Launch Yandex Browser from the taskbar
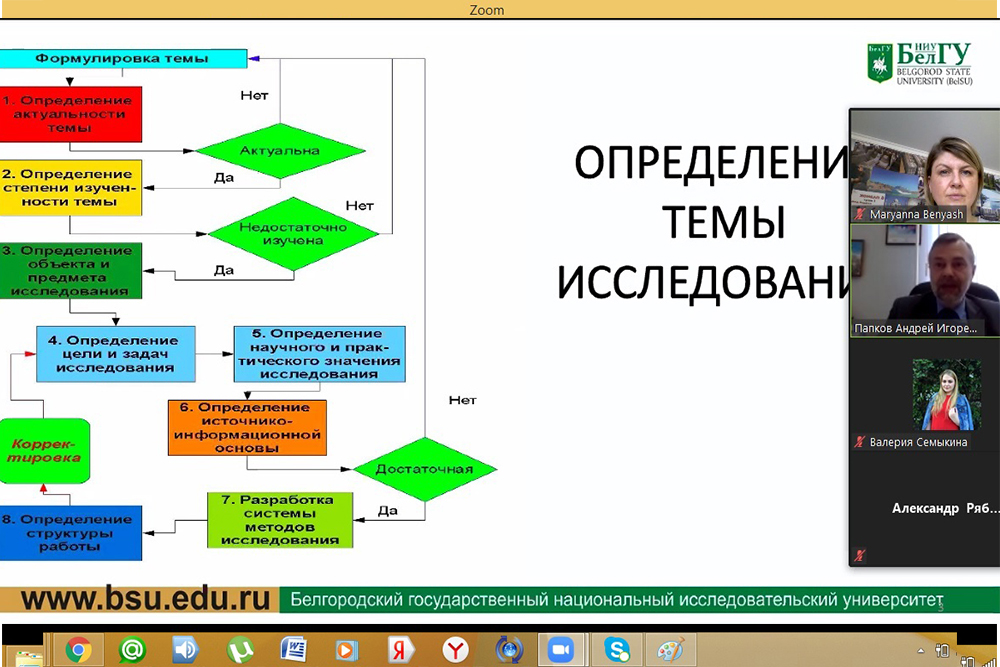 (x=455, y=650)
